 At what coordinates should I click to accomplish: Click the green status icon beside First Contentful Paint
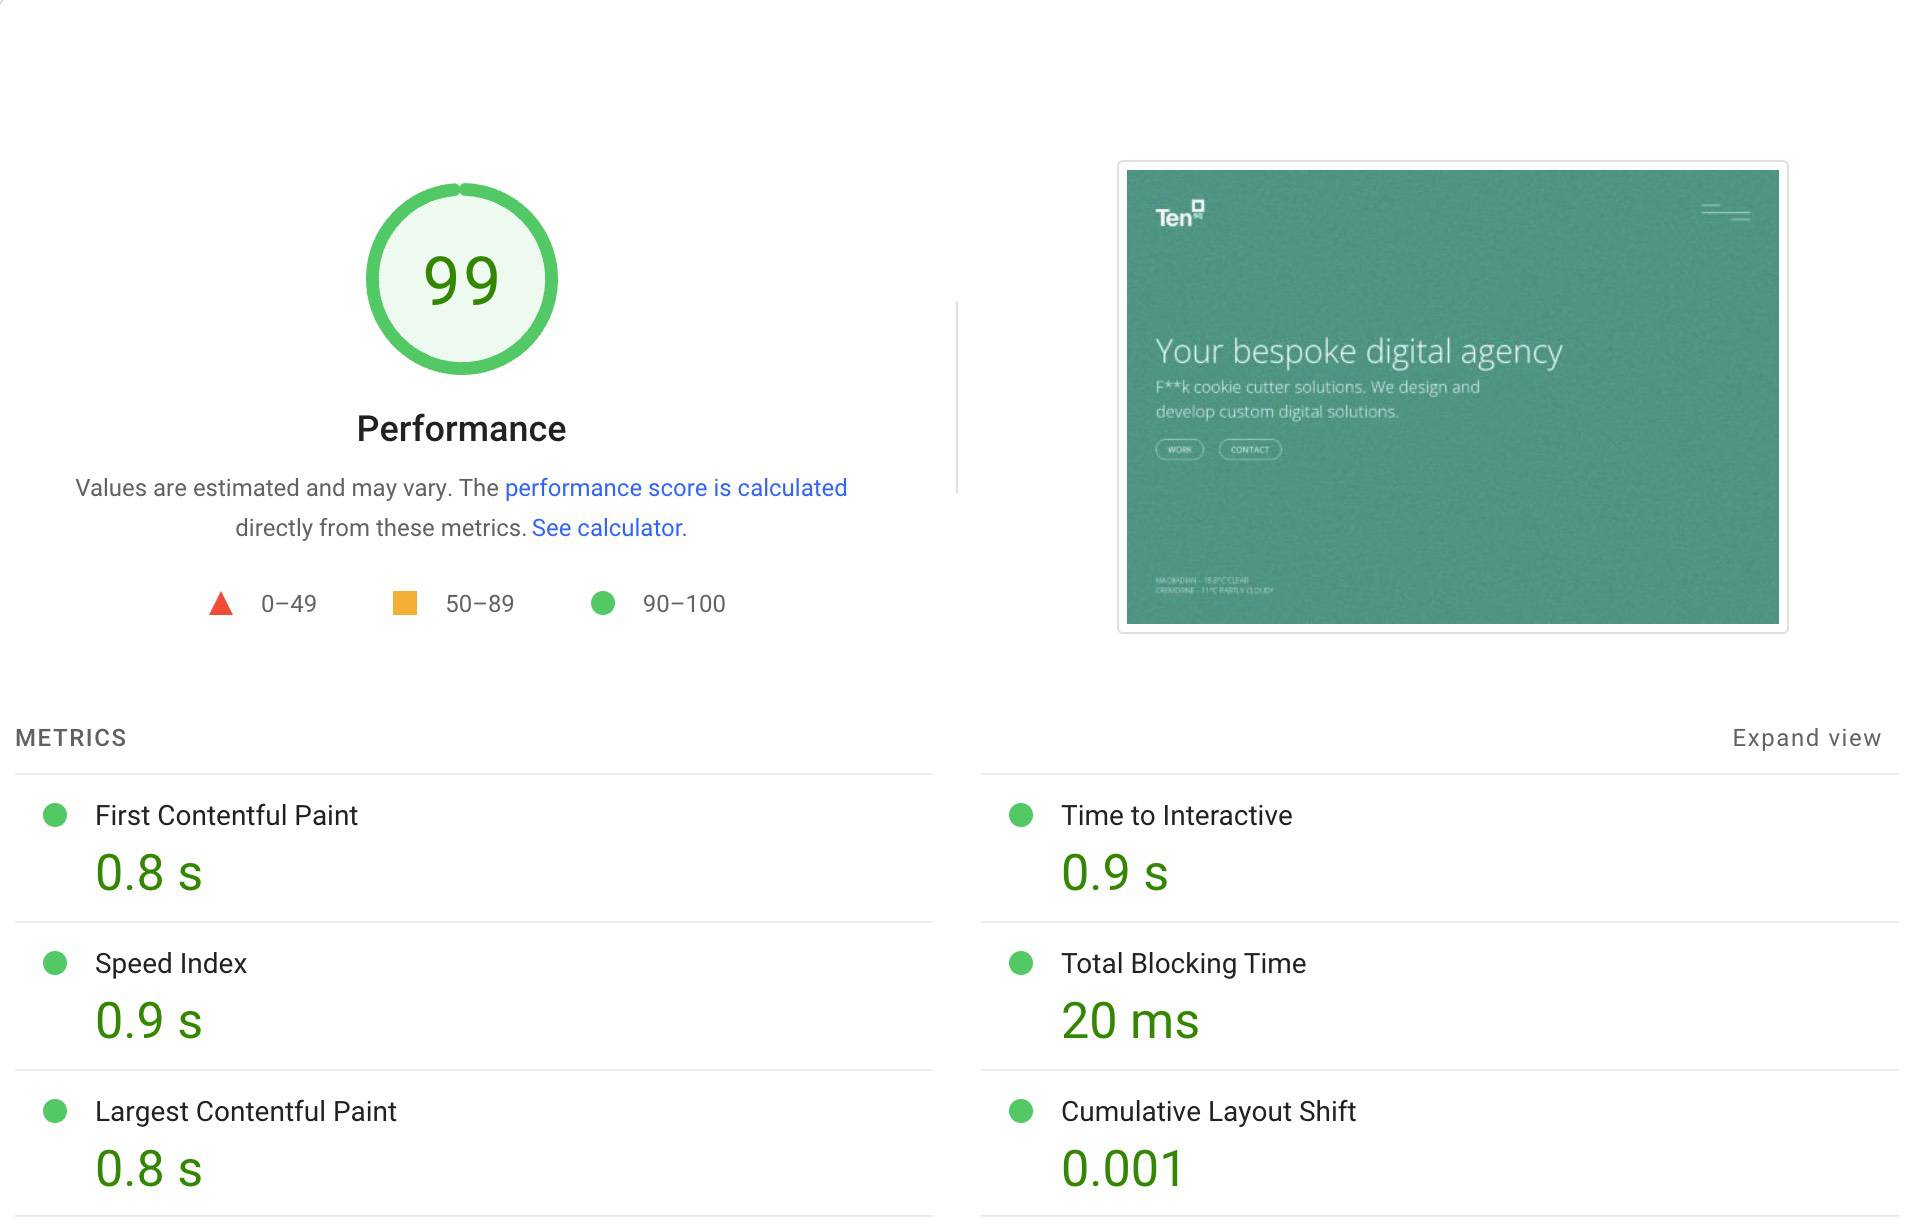point(54,816)
